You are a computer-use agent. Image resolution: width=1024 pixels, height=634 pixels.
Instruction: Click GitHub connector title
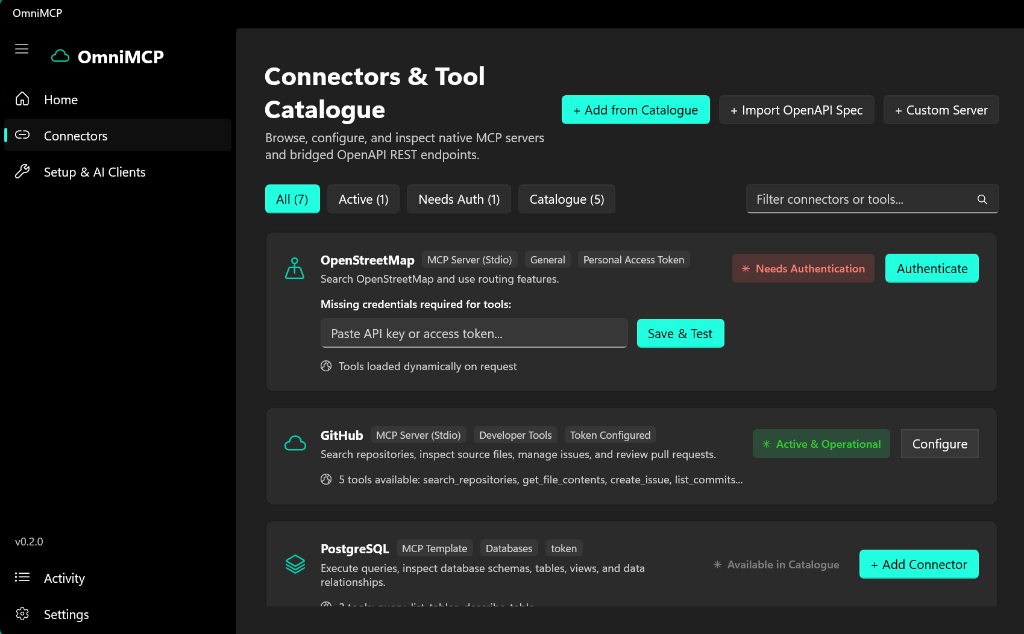(342, 436)
